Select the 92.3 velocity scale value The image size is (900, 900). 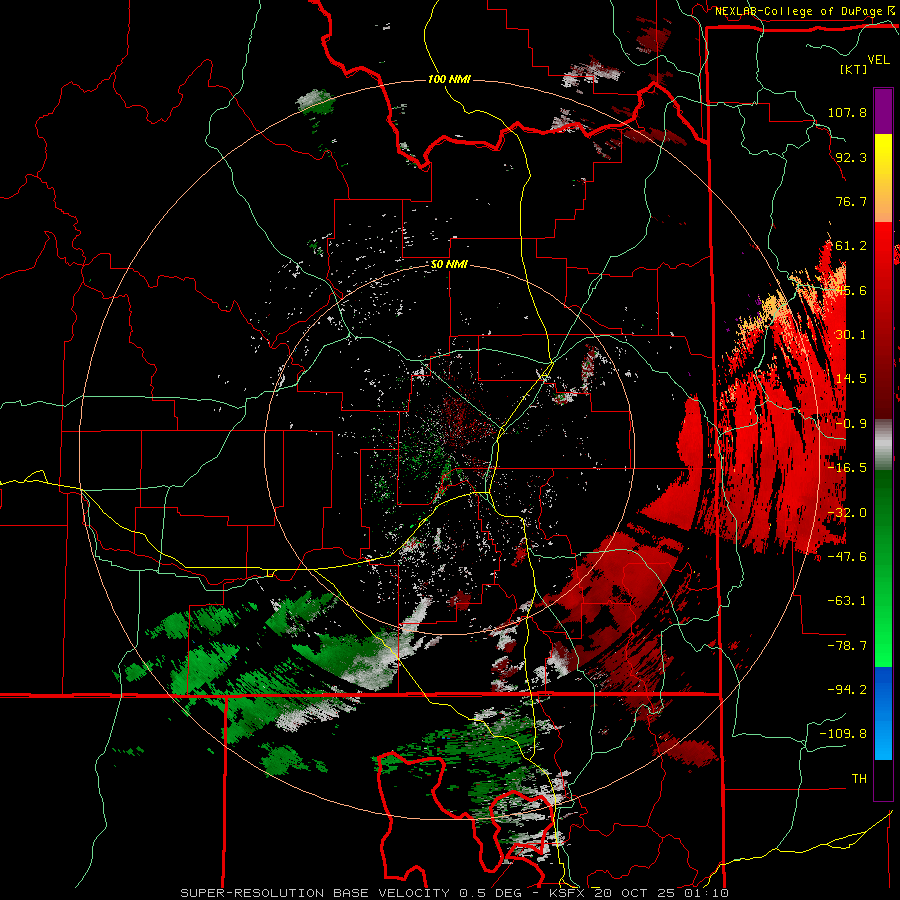tap(851, 157)
